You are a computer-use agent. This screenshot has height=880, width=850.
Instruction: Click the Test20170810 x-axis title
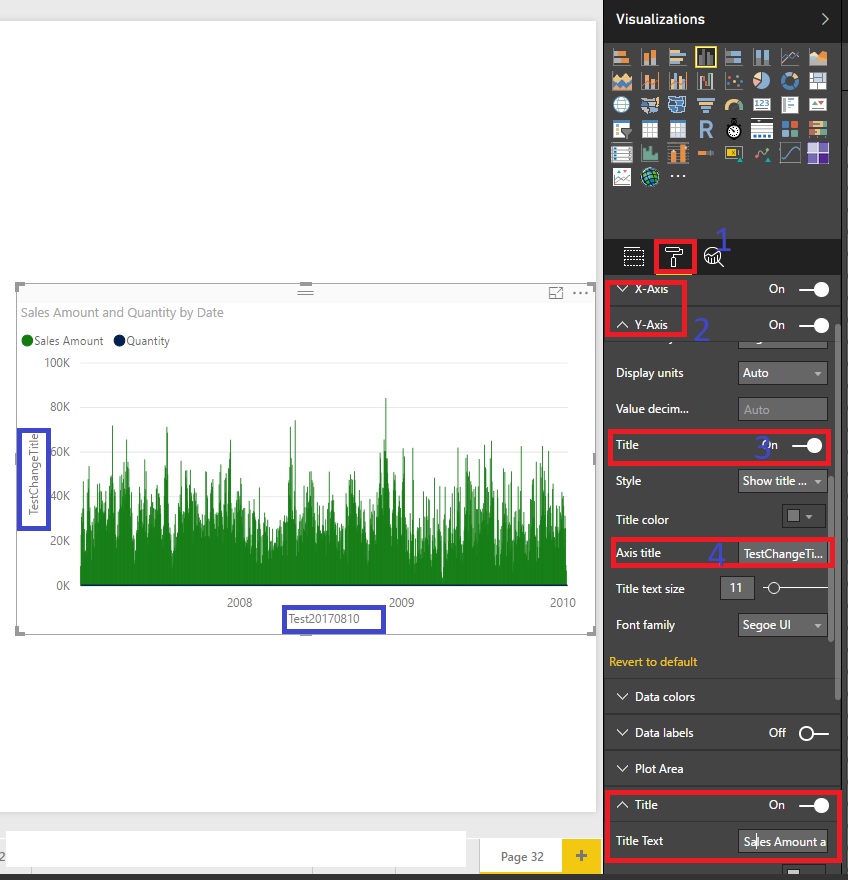tap(324, 618)
